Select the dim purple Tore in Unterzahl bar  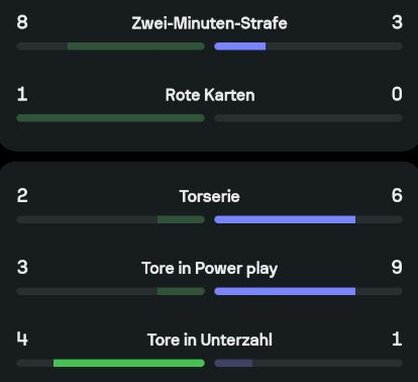click(x=233, y=363)
